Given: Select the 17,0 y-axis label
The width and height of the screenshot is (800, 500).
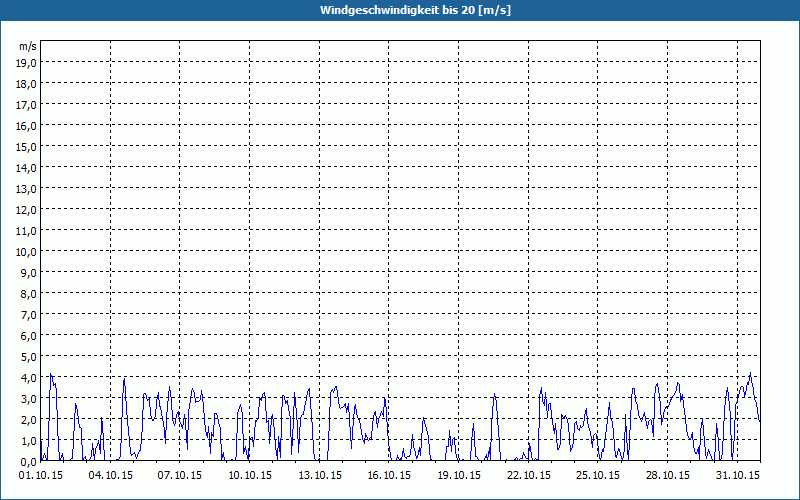Looking at the screenshot, I should [x=28, y=105].
